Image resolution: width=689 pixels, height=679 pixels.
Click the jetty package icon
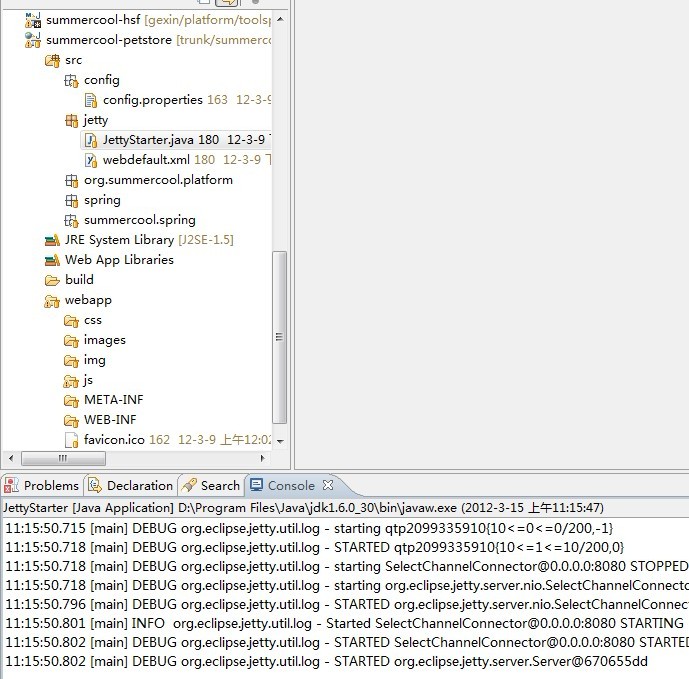coord(71,120)
